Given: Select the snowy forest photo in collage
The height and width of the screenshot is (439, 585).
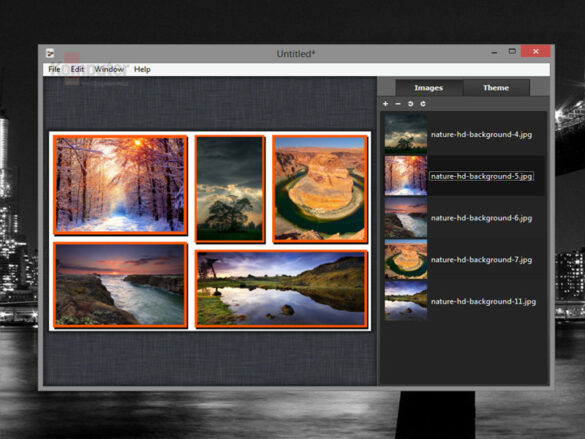Looking at the screenshot, I should click(x=120, y=185).
